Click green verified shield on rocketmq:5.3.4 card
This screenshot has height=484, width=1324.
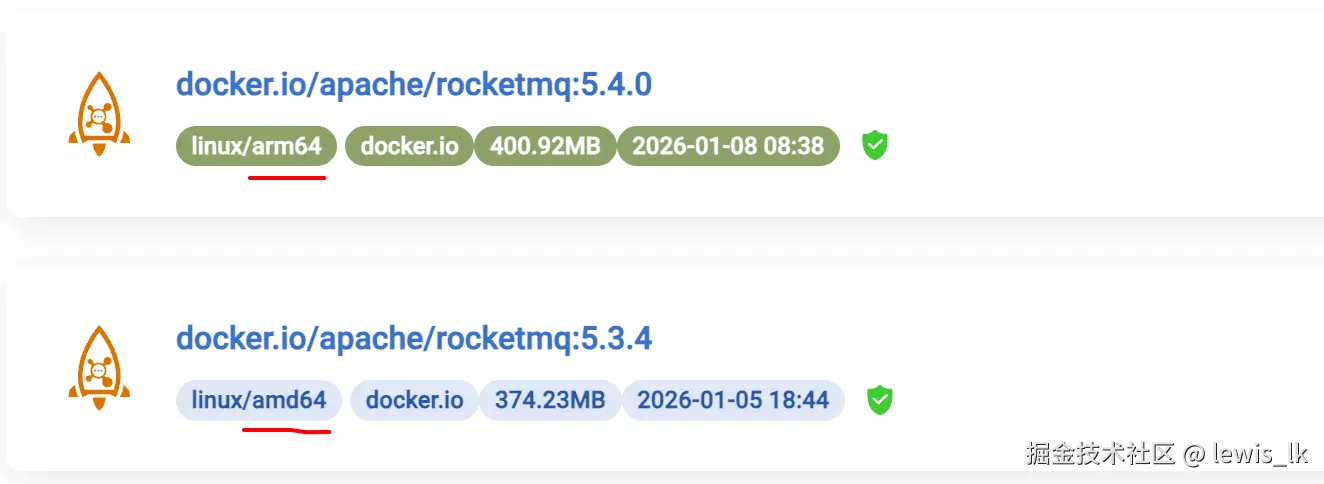coord(879,401)
